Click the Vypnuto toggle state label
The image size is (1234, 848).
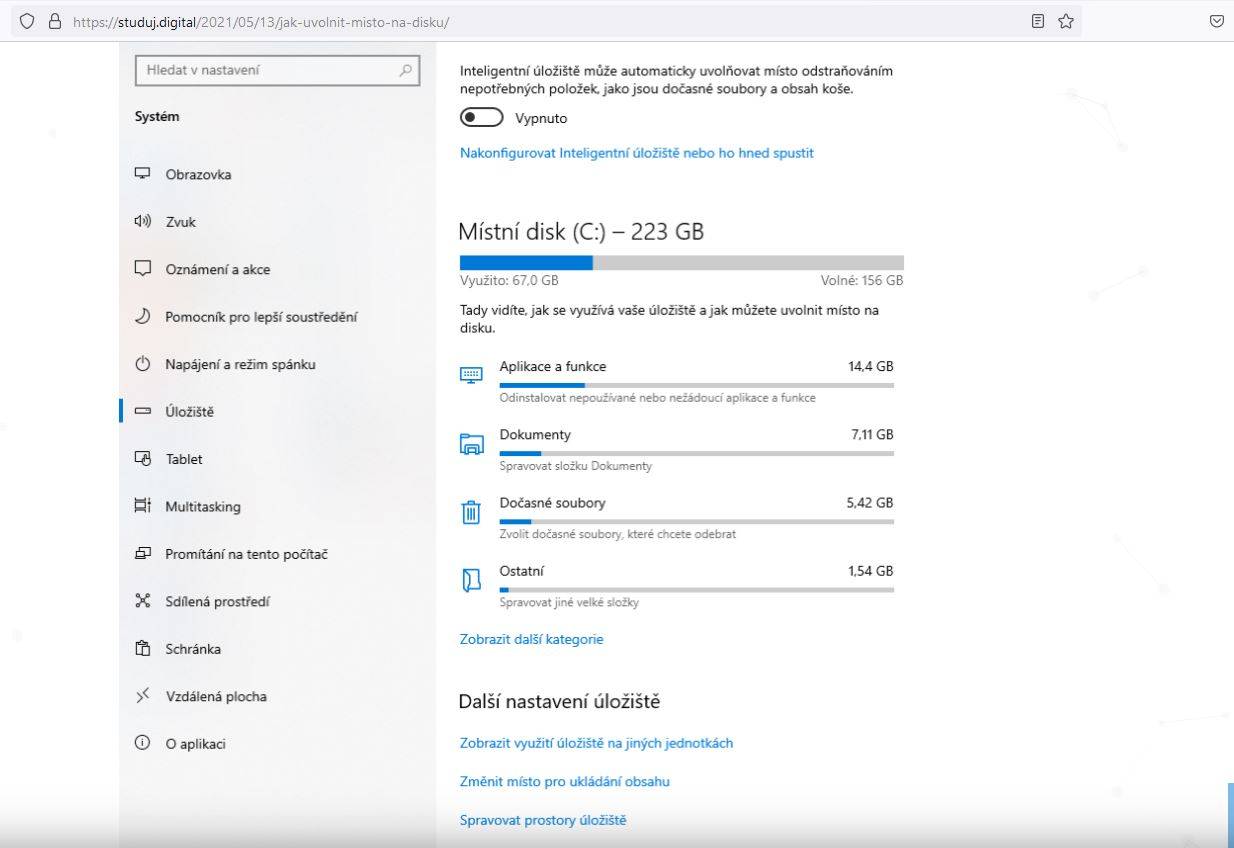click(x=541, y=118)
